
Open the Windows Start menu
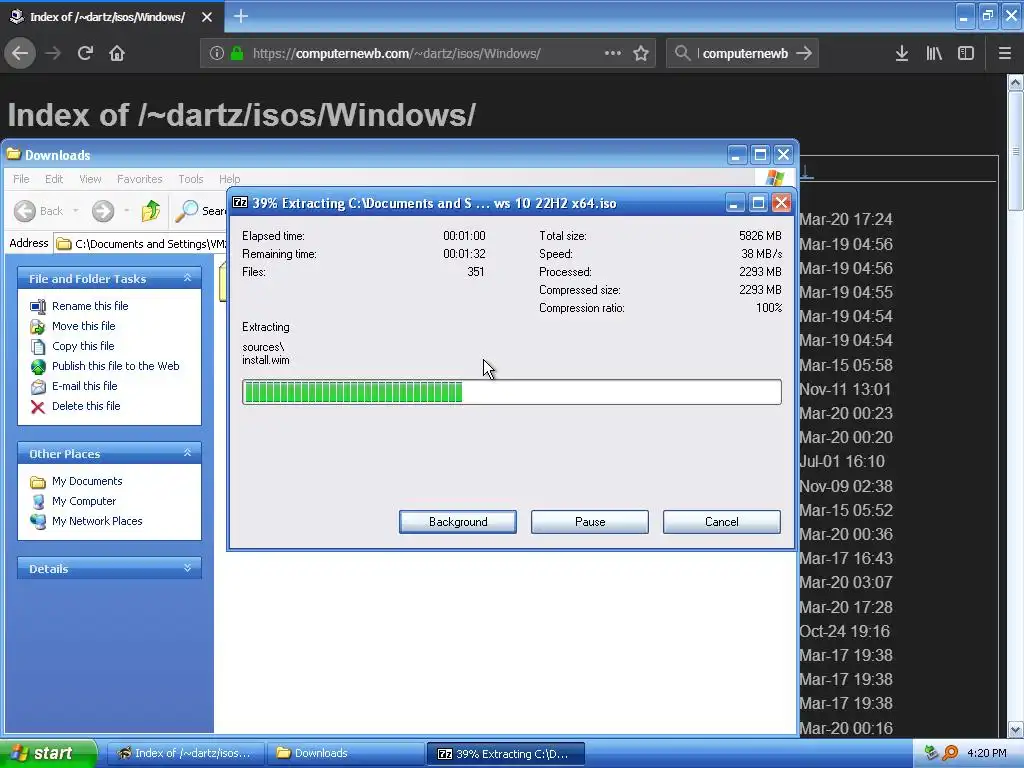pyautogui.click(x=48, y=753)
